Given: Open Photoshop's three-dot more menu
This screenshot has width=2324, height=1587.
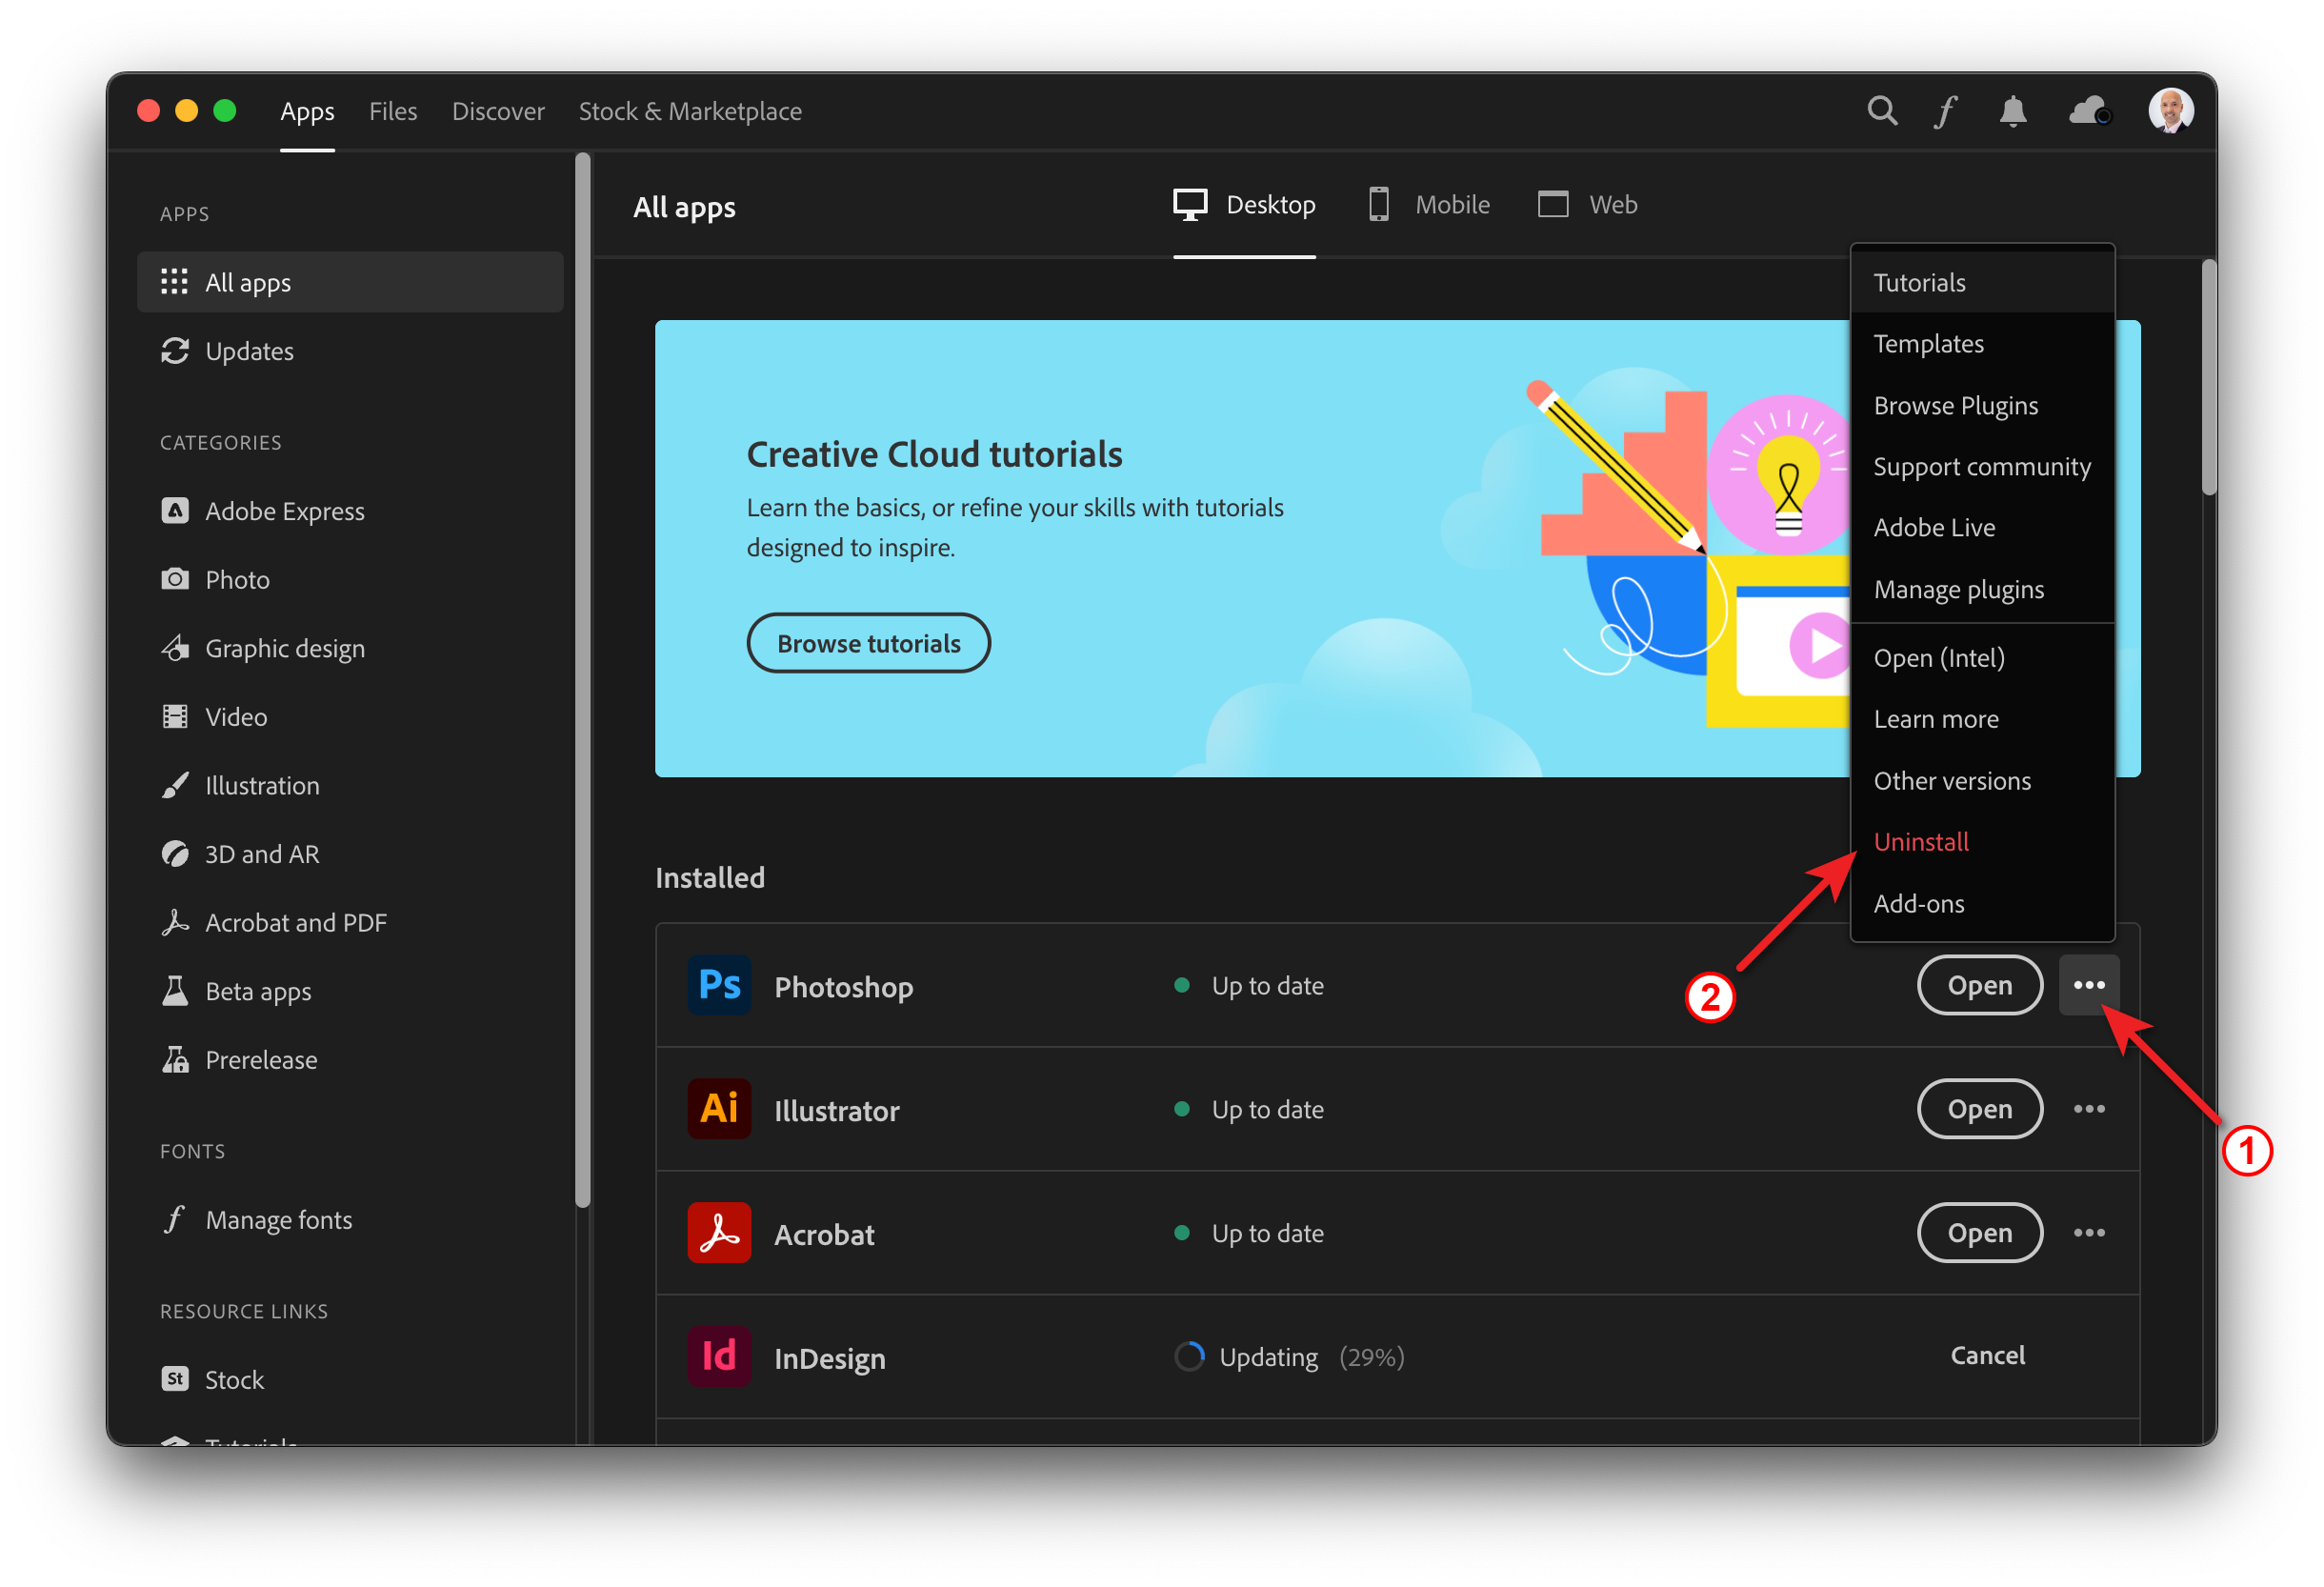Looking at the screenshot, I should [2089, 986].
